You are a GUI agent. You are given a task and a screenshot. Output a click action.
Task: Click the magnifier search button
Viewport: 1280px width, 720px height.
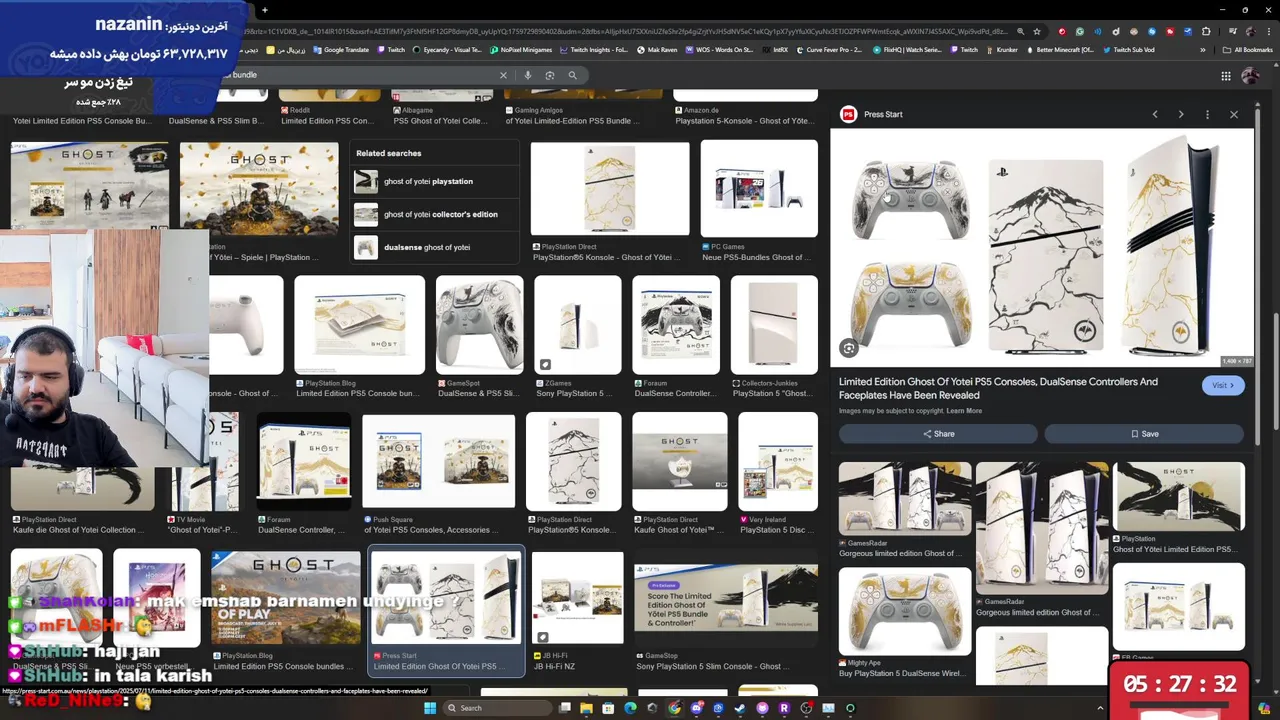572,75
